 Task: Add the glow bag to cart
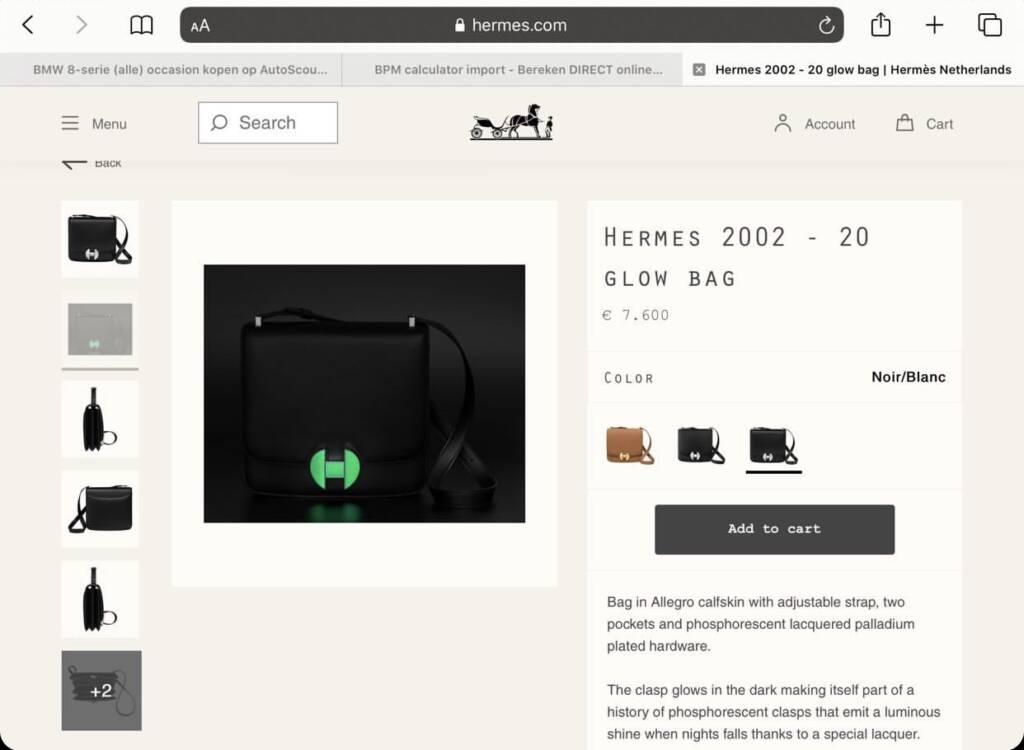(x=774, y=529)
